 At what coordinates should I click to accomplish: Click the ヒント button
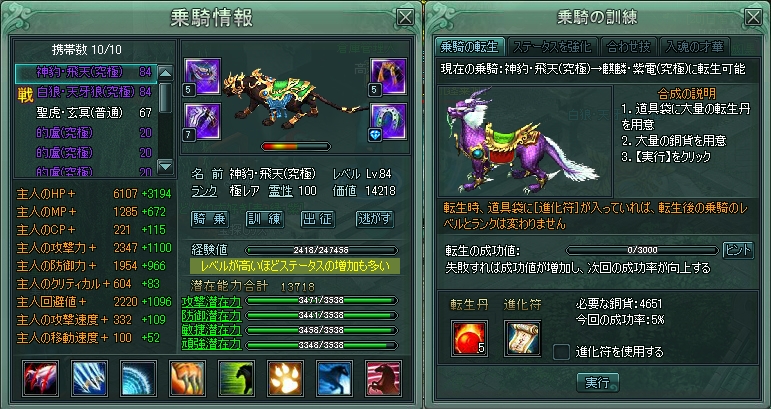pyautogui.click(x=738, y=250)
